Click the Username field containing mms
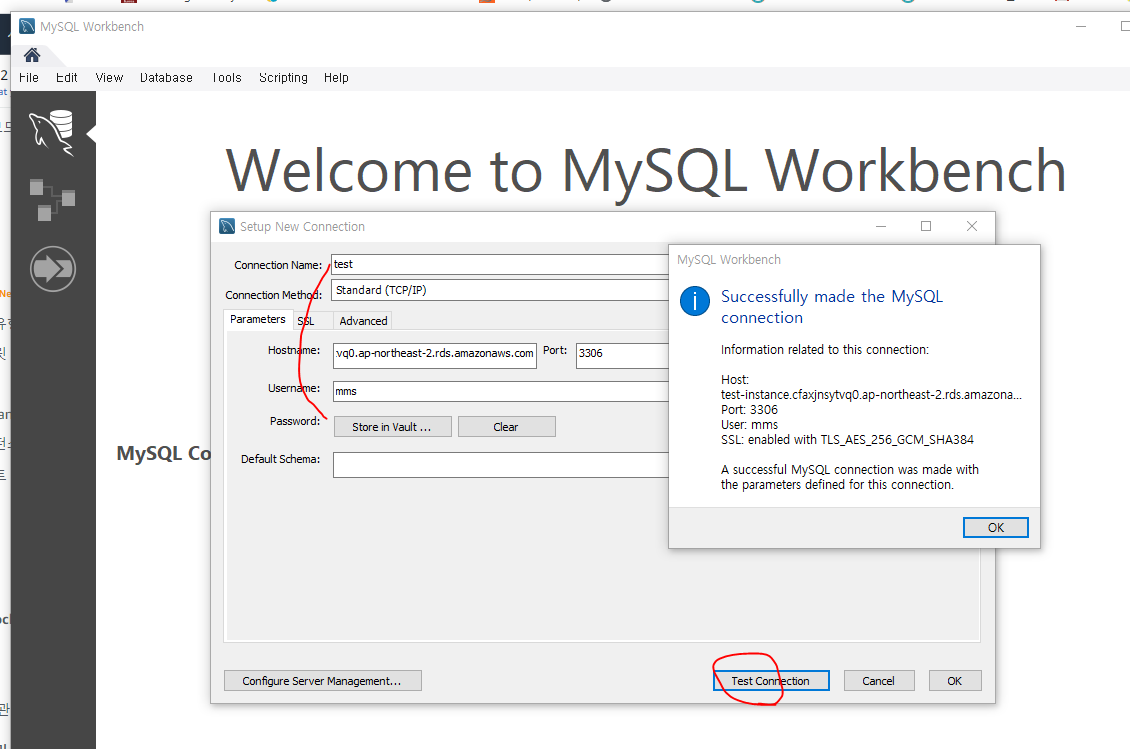This screenshot has height=749, width=1130. (501, 391)
